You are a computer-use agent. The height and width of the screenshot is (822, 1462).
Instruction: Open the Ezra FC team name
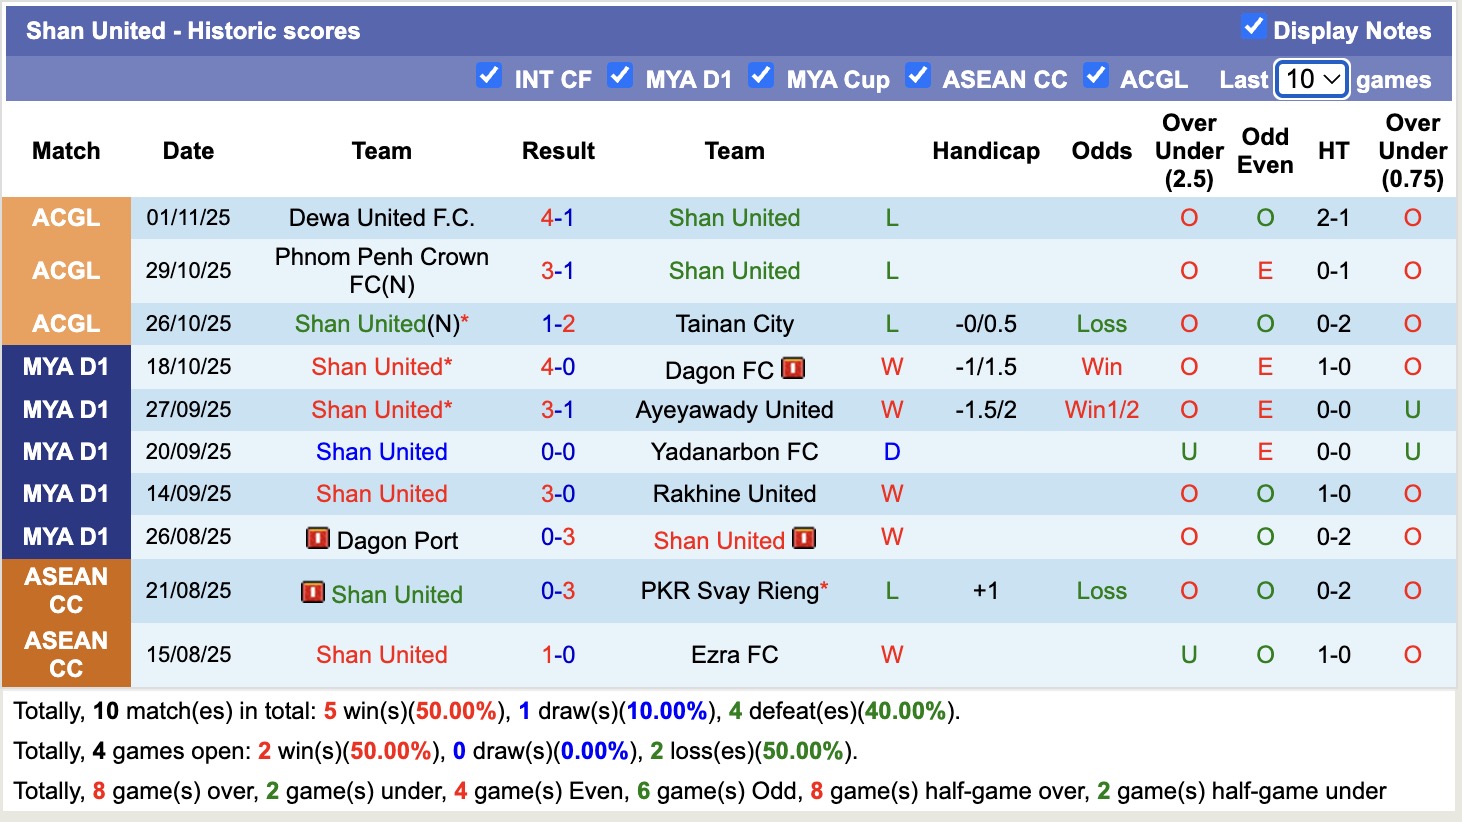pyautogui.click(x=734, y=655)
